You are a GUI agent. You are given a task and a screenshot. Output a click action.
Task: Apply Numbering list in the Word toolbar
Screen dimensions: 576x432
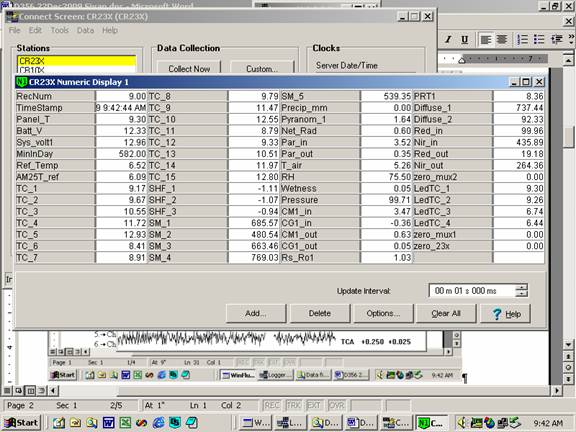point(522,39)
